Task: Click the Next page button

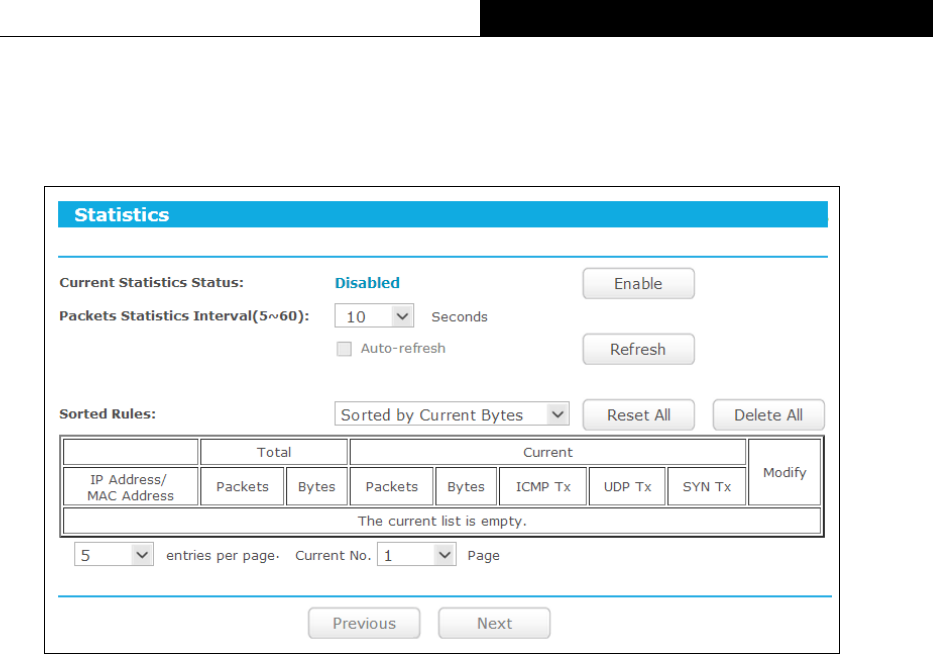Action: [494, 623]
